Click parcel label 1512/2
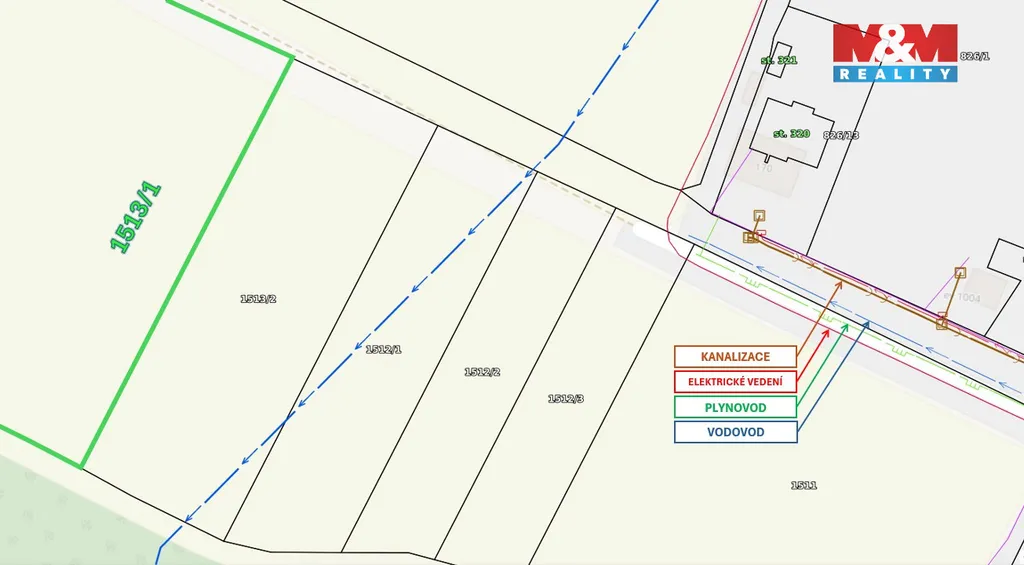The height and width of the screenshot is (565, 1024). 481,372
